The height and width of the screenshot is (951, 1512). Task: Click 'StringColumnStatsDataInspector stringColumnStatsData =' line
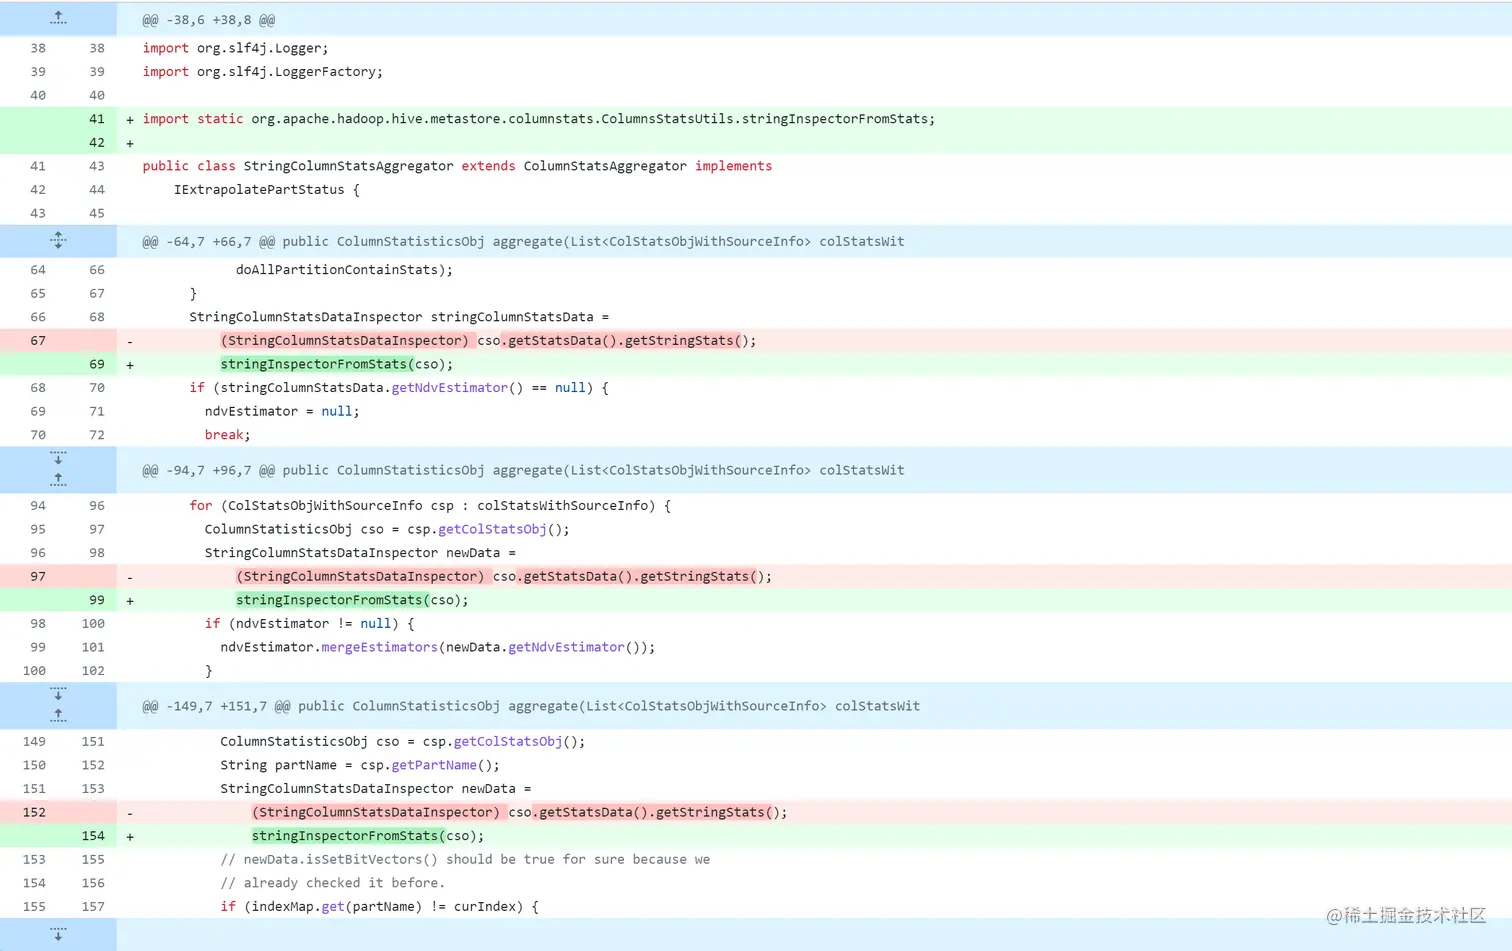coord(399,317)
